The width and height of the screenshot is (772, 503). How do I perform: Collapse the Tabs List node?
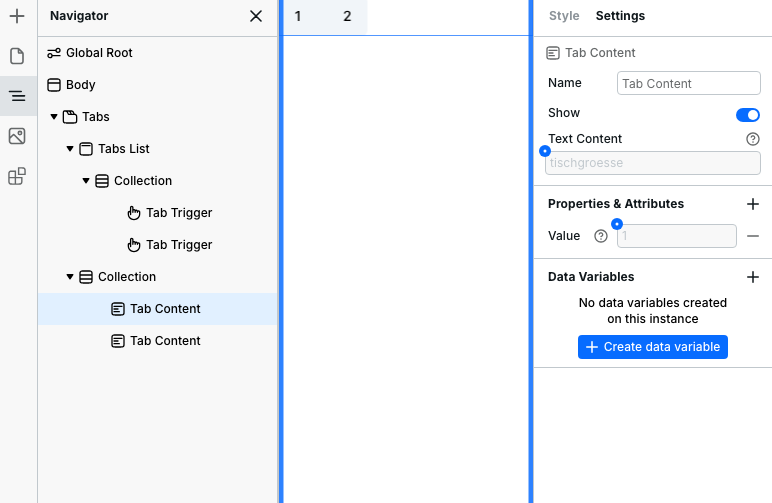[70, 149]
